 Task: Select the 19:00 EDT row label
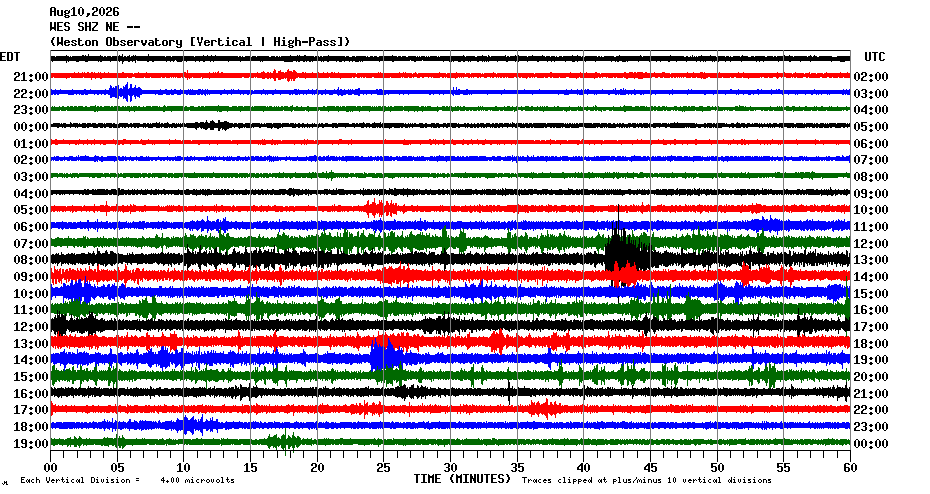pyautogui.click(x=31, y=444)
